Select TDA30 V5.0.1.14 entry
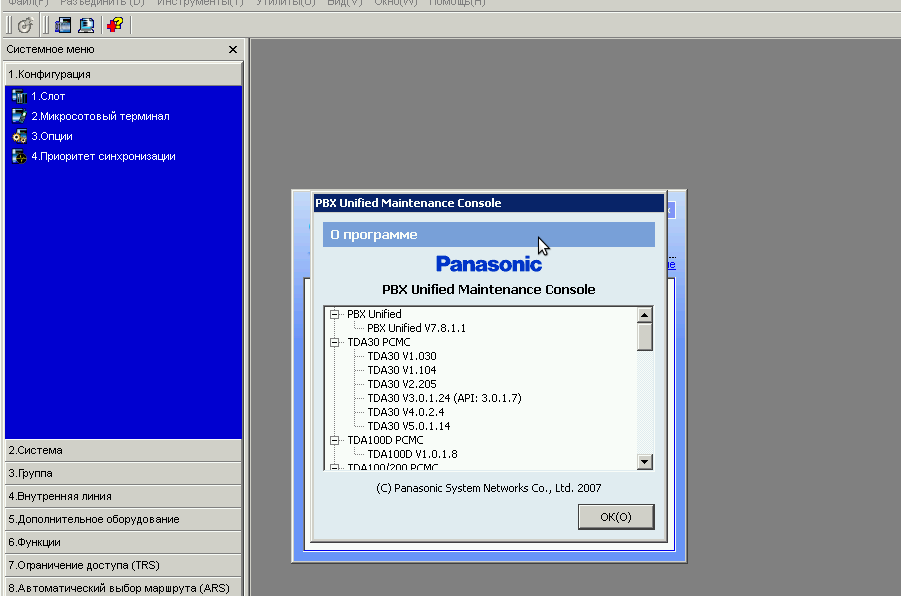The width and height of the screenshot is (901, 596). 409,426
